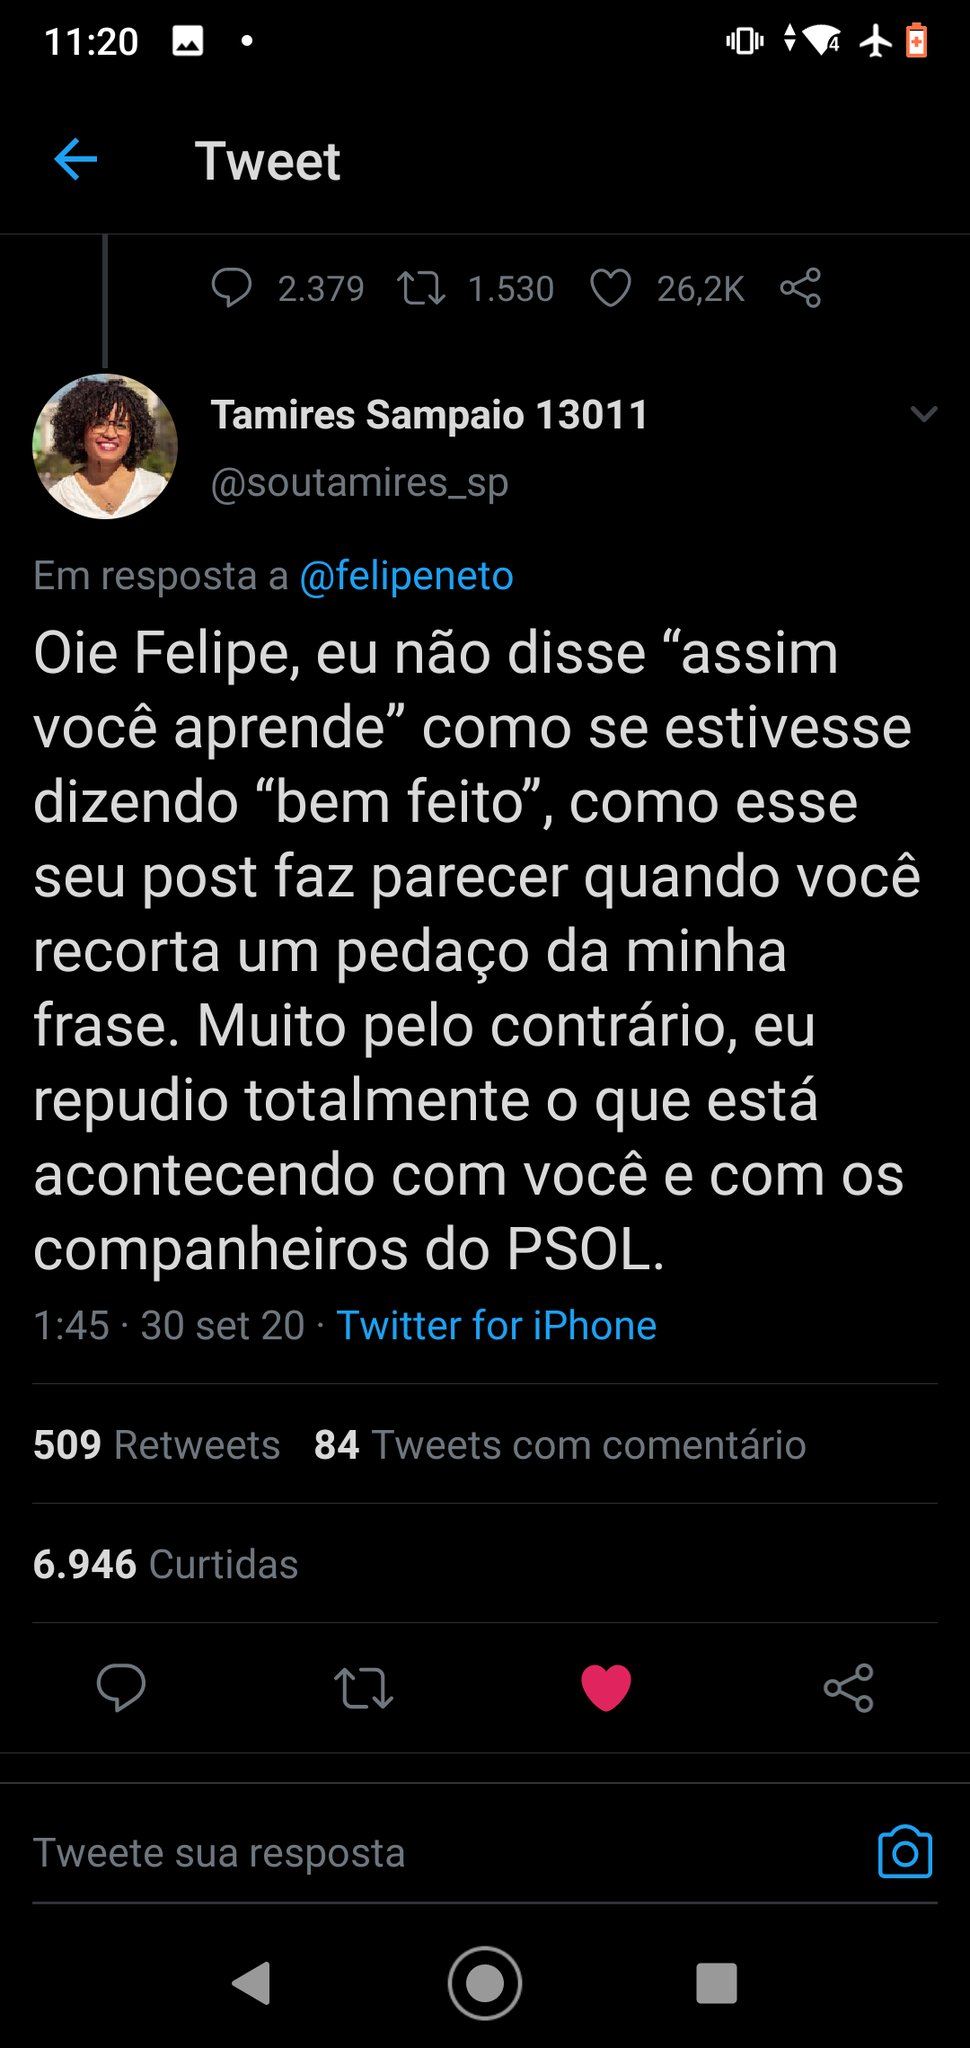
Task: Retweet the parent tweet showing 1.530
Action: [421, 288]
